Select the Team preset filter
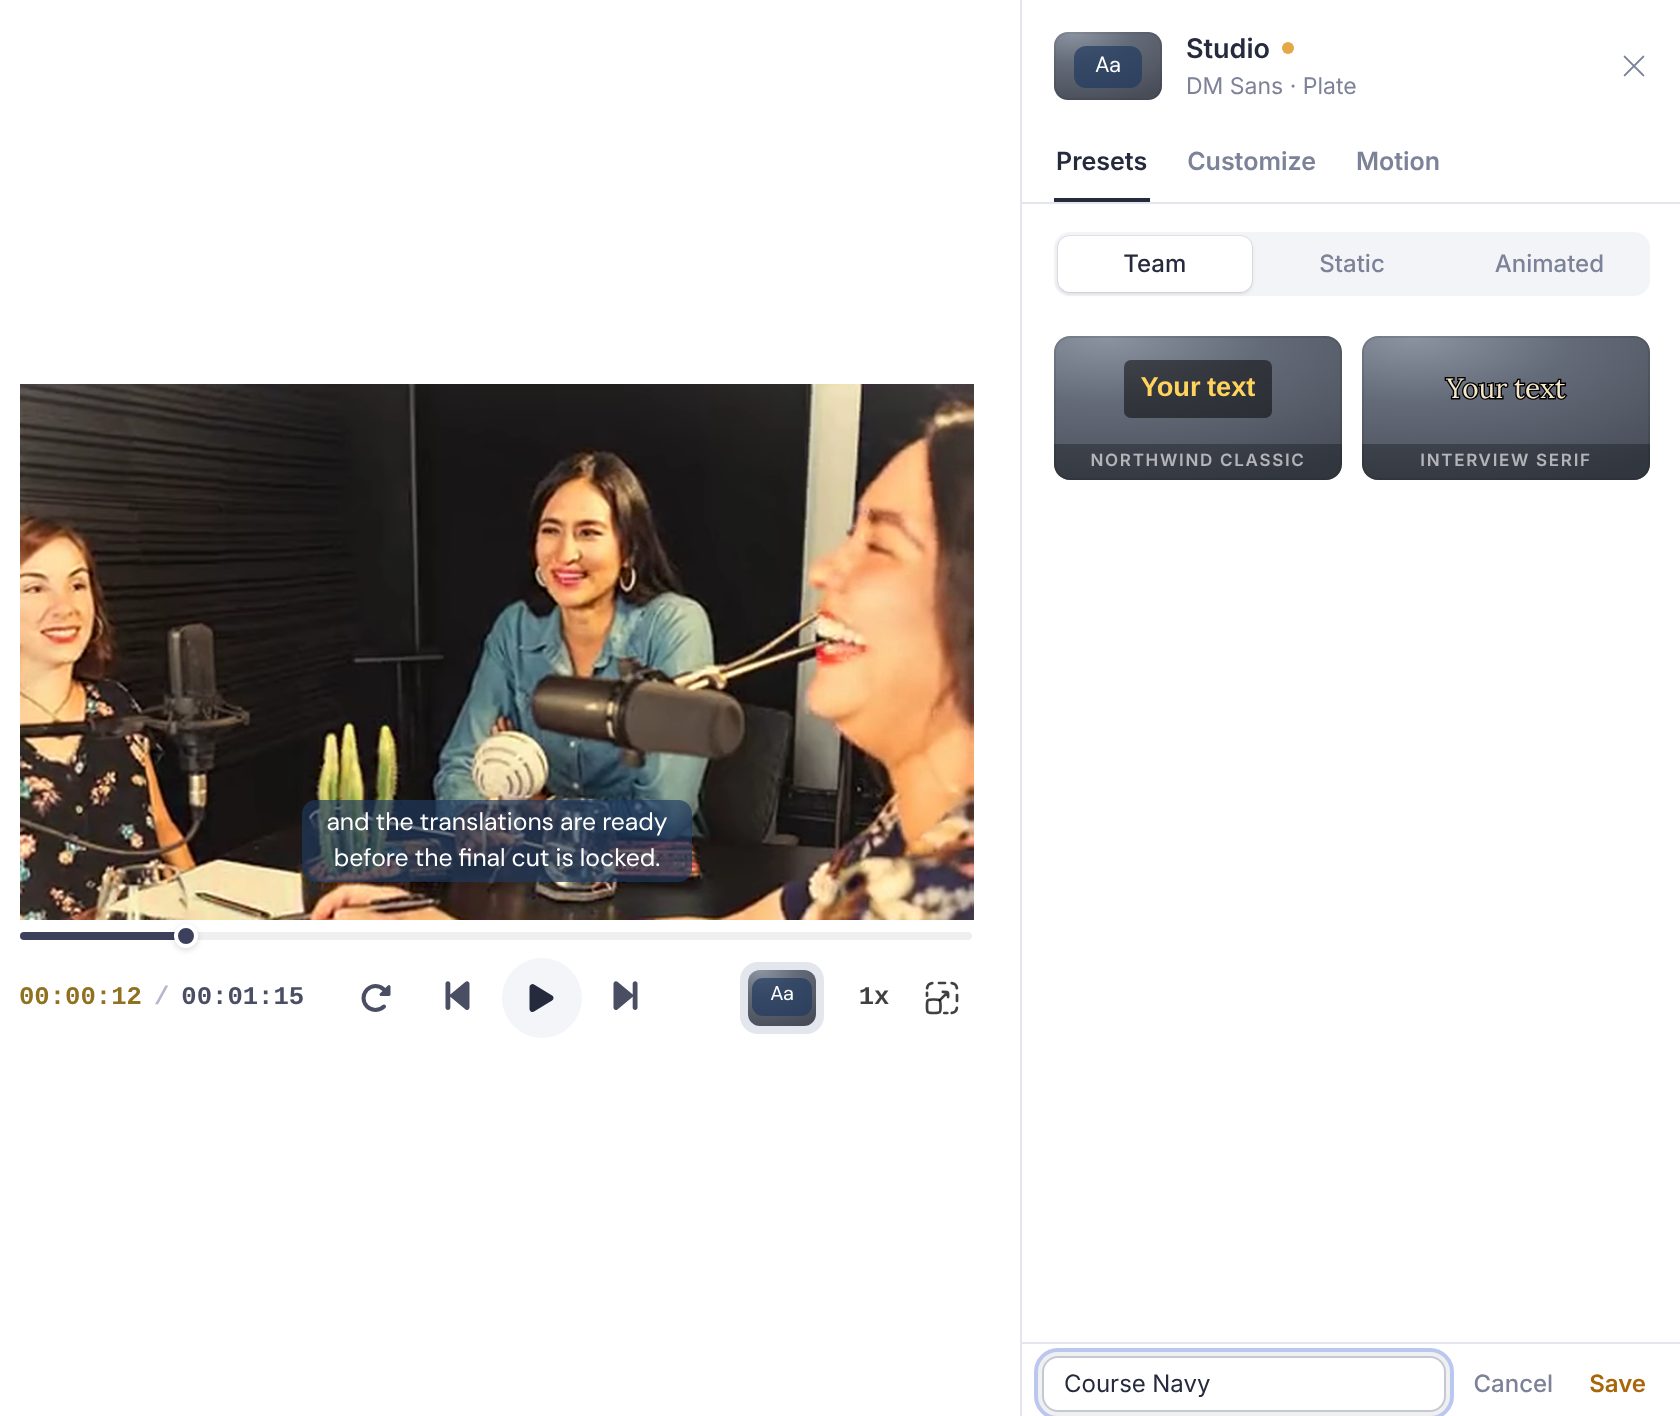The height and width of the screenshot is (1416, 1680). point(1154,264)
